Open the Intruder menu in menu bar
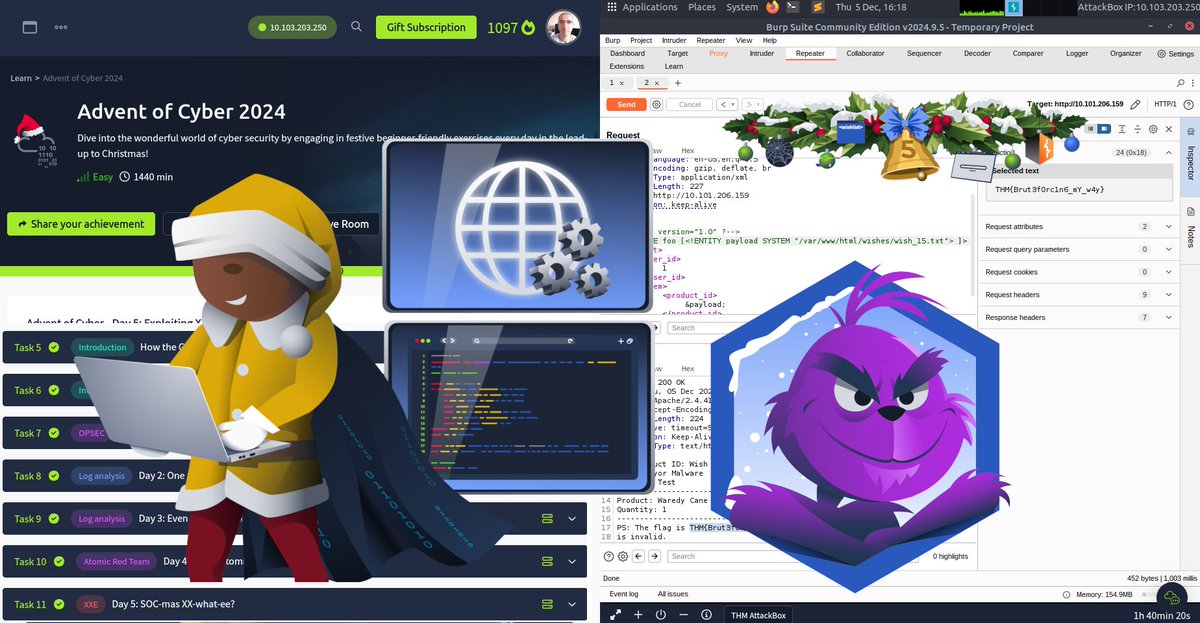The width and height of the screenshot is (1200, 623). 674,40
